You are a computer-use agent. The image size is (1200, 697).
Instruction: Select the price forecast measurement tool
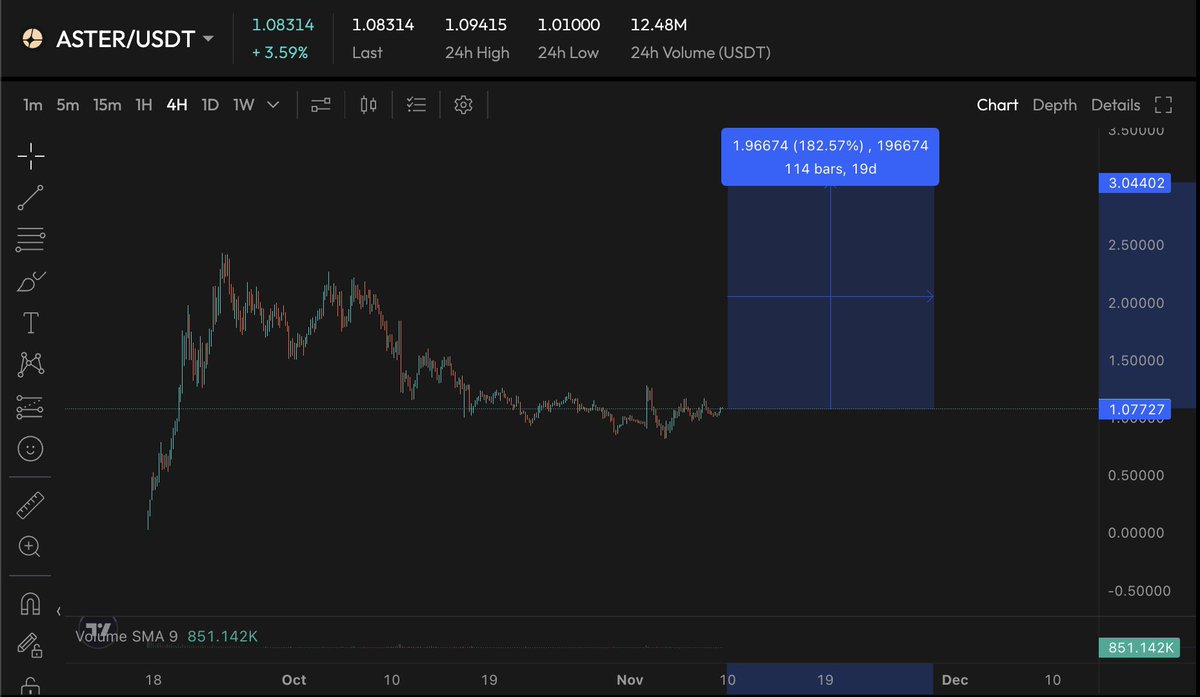click(x=31, y=407)
